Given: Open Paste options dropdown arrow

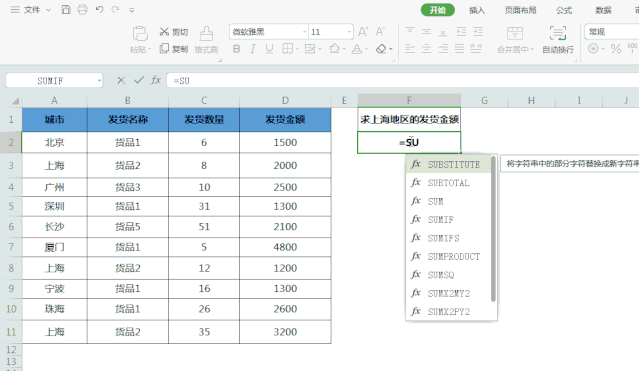Looking at the screenshot, I should (x=150, y=50).
